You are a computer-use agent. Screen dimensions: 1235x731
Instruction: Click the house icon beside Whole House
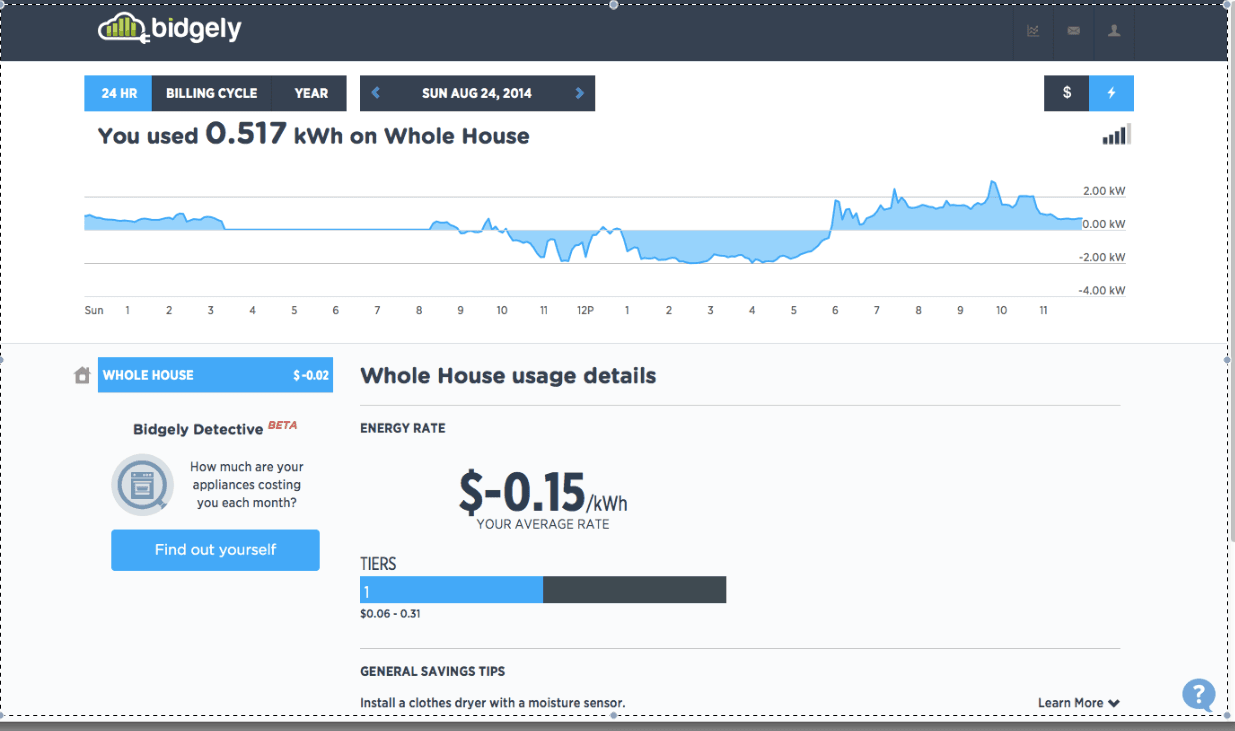click(x=83, y=375)
